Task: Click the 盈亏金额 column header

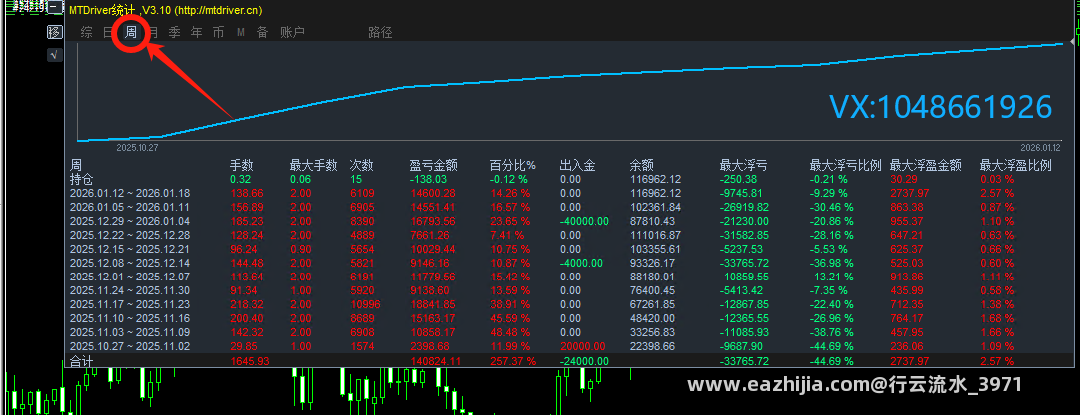Action: 433,165
